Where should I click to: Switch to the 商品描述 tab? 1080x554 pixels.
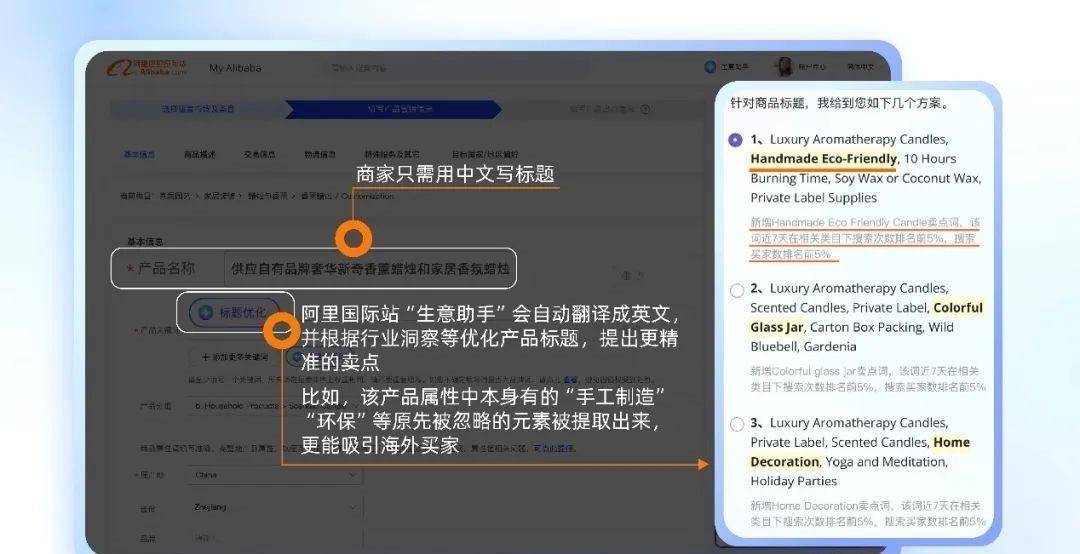(x=199, y=154)
